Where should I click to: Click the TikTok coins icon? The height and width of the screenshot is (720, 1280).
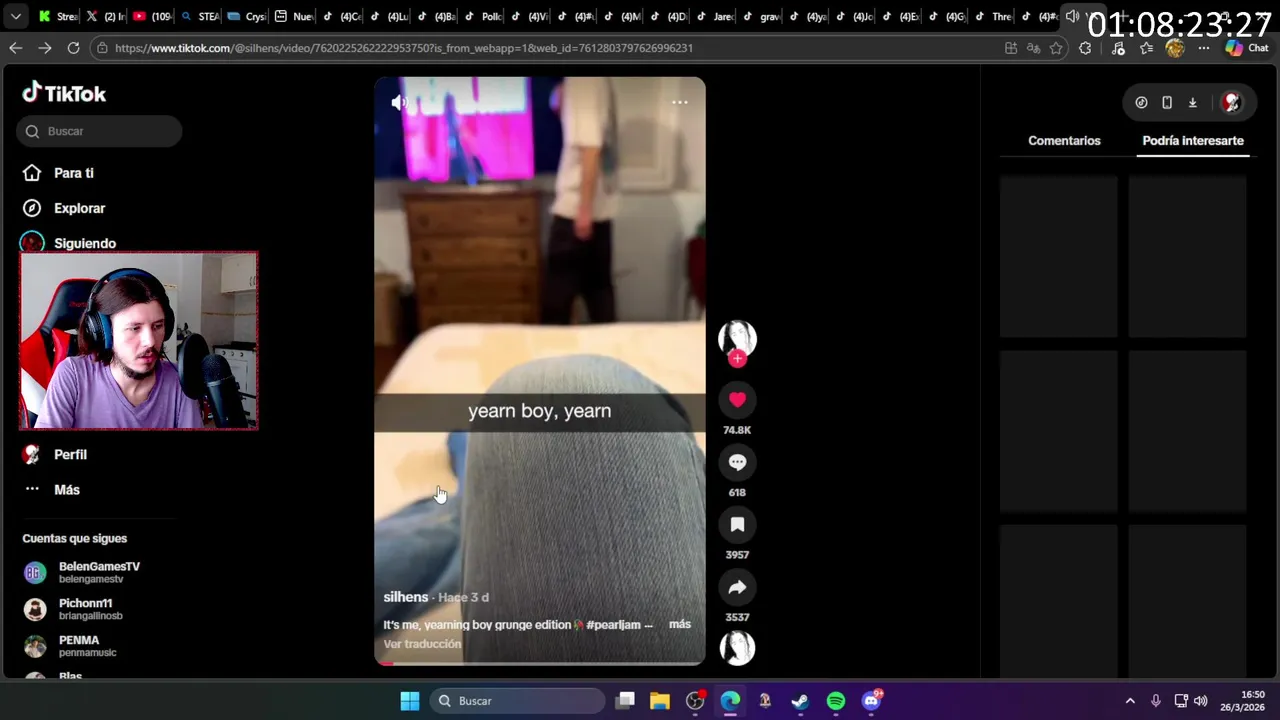tap(1141, 102)
